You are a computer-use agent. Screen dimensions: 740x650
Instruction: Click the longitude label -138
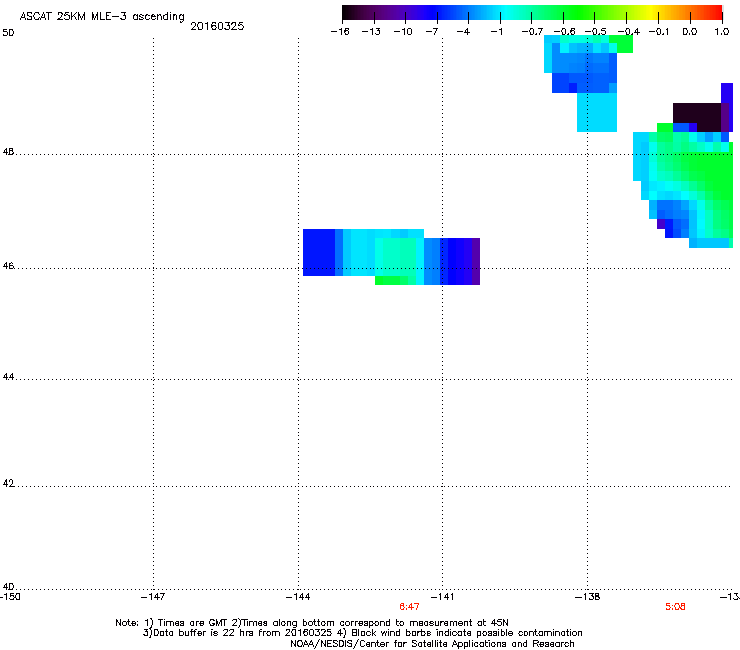click(x=588, y=597)
